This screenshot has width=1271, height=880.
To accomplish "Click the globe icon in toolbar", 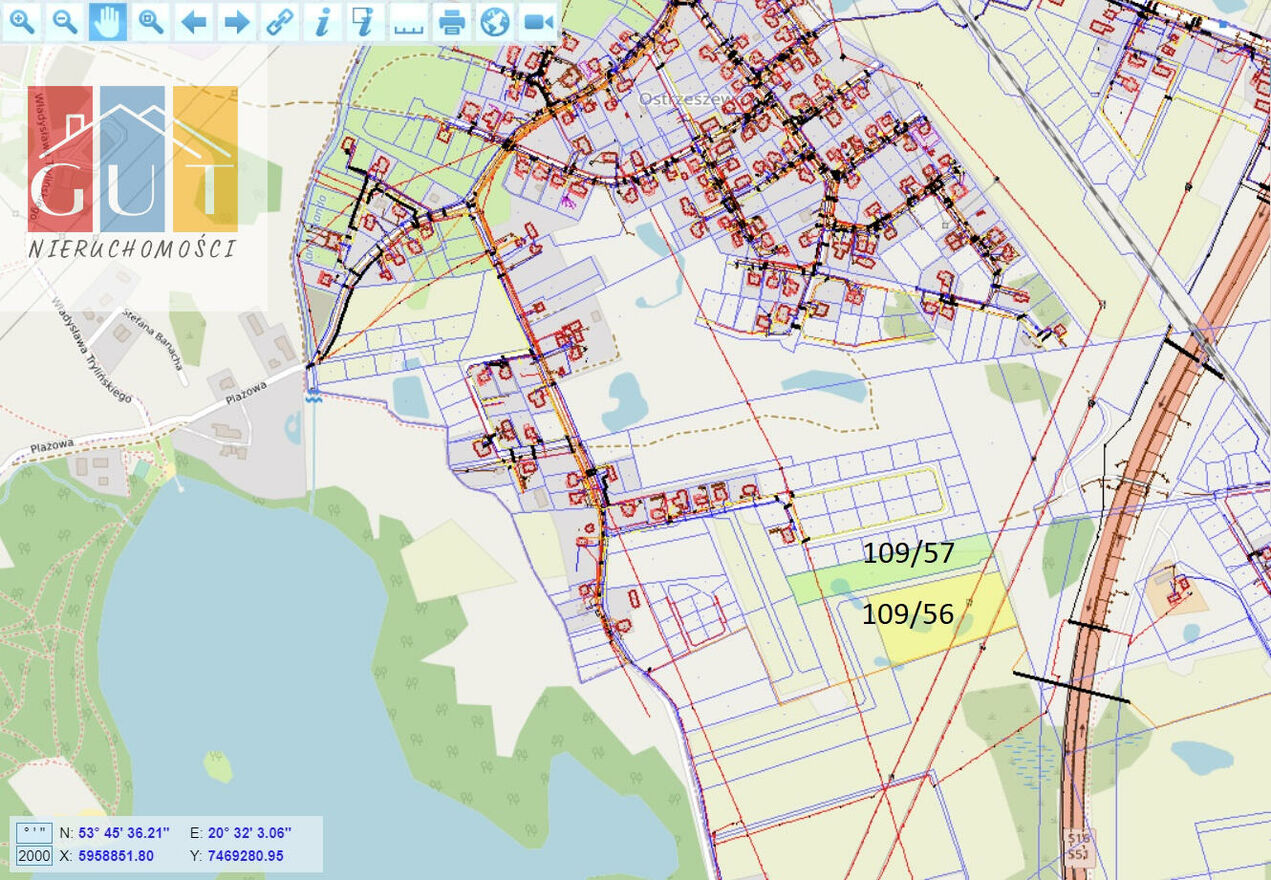I will pos(495,21).
